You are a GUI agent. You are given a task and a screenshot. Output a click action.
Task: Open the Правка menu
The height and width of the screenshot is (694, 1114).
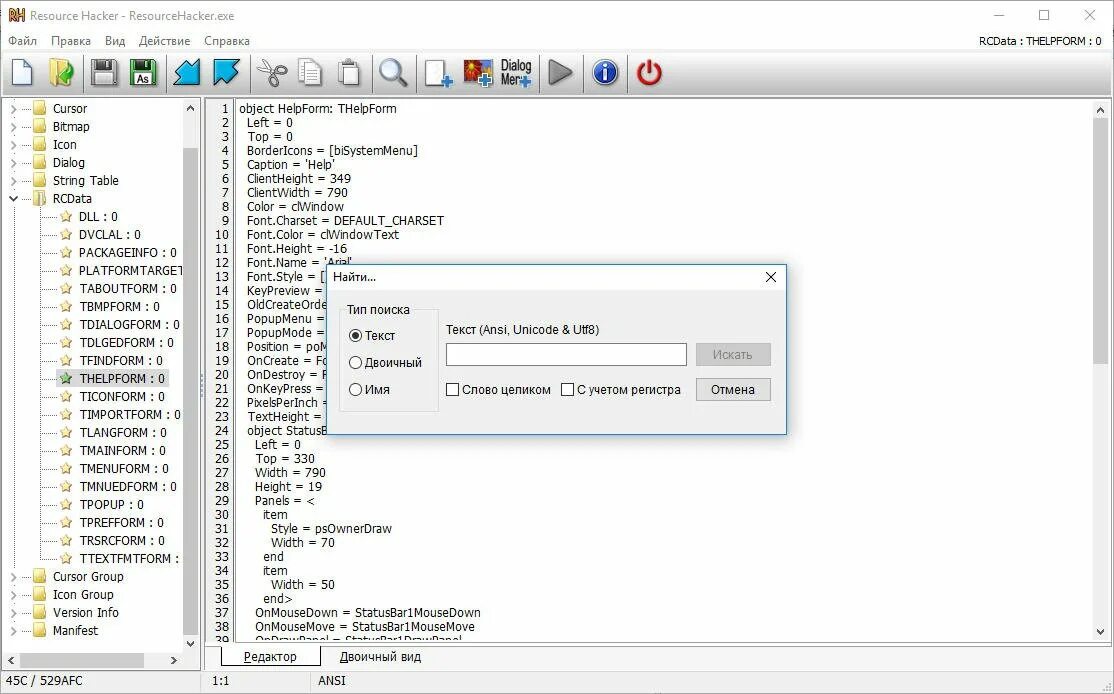point(70,40)
